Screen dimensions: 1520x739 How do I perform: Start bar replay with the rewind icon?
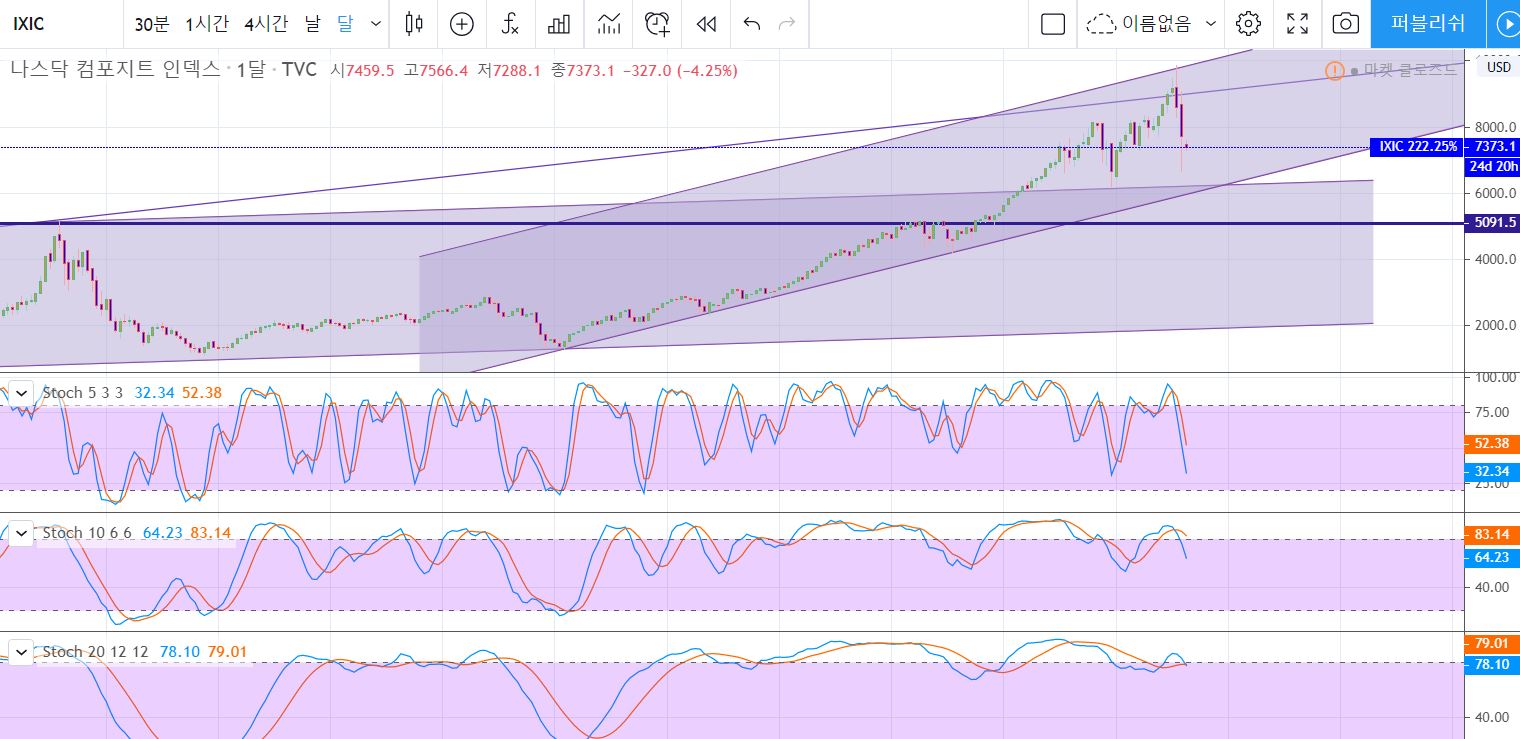(706, 24)
